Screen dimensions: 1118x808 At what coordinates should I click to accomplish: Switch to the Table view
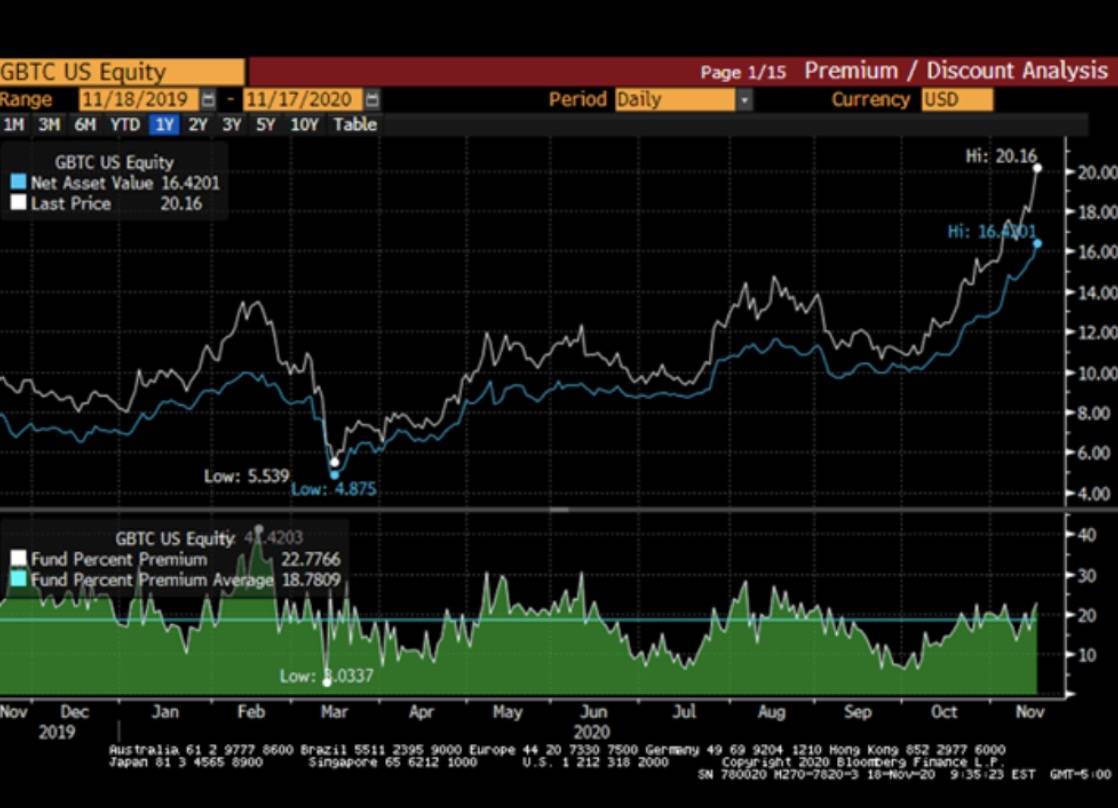(355, 124)
